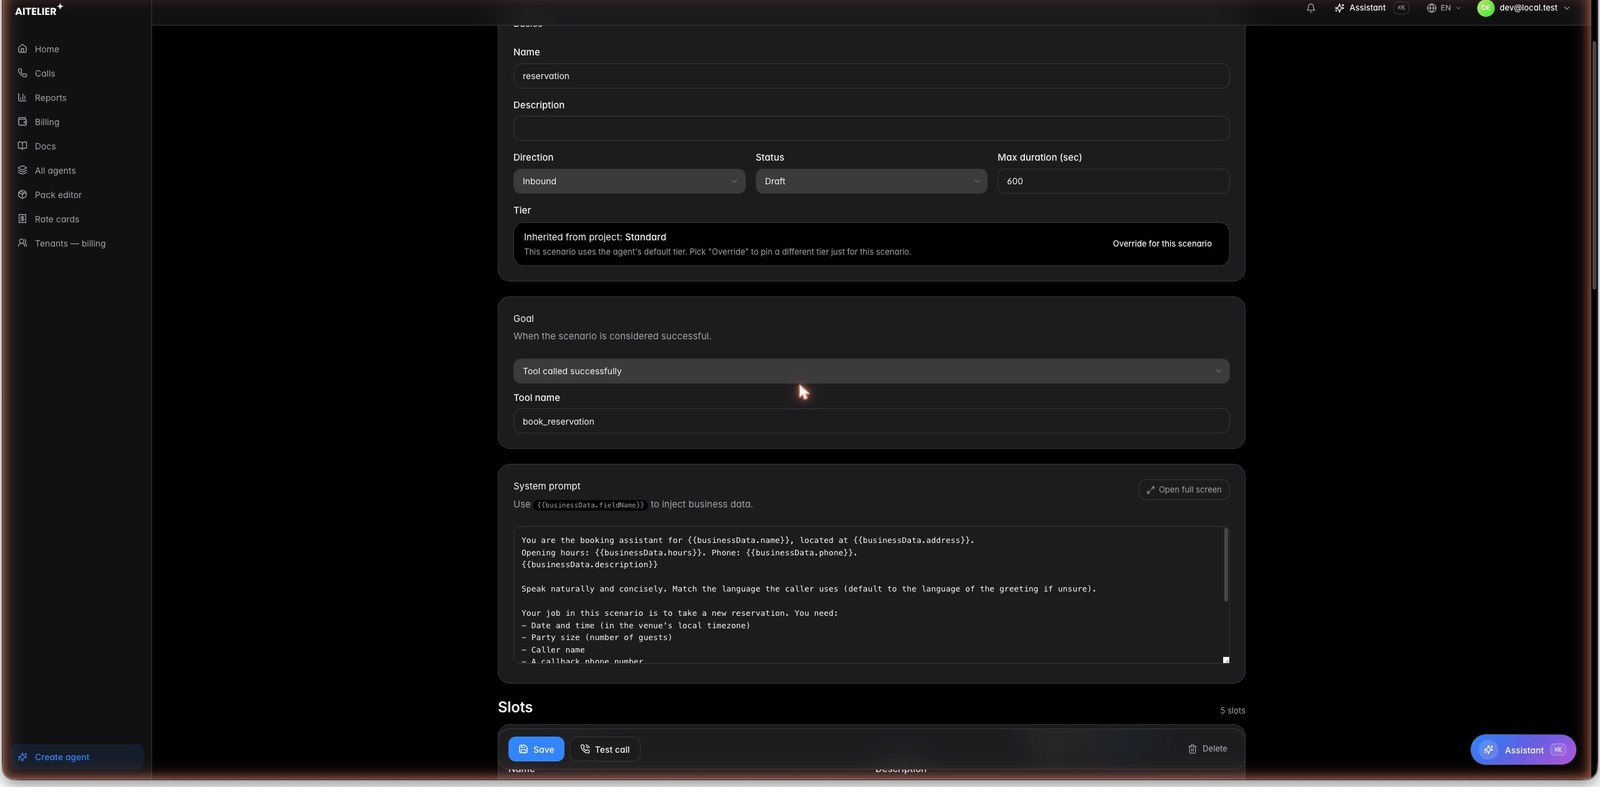Click the Slots heading
The height and width of the screenshot is (787, 1600).
[x=515, y=707]
